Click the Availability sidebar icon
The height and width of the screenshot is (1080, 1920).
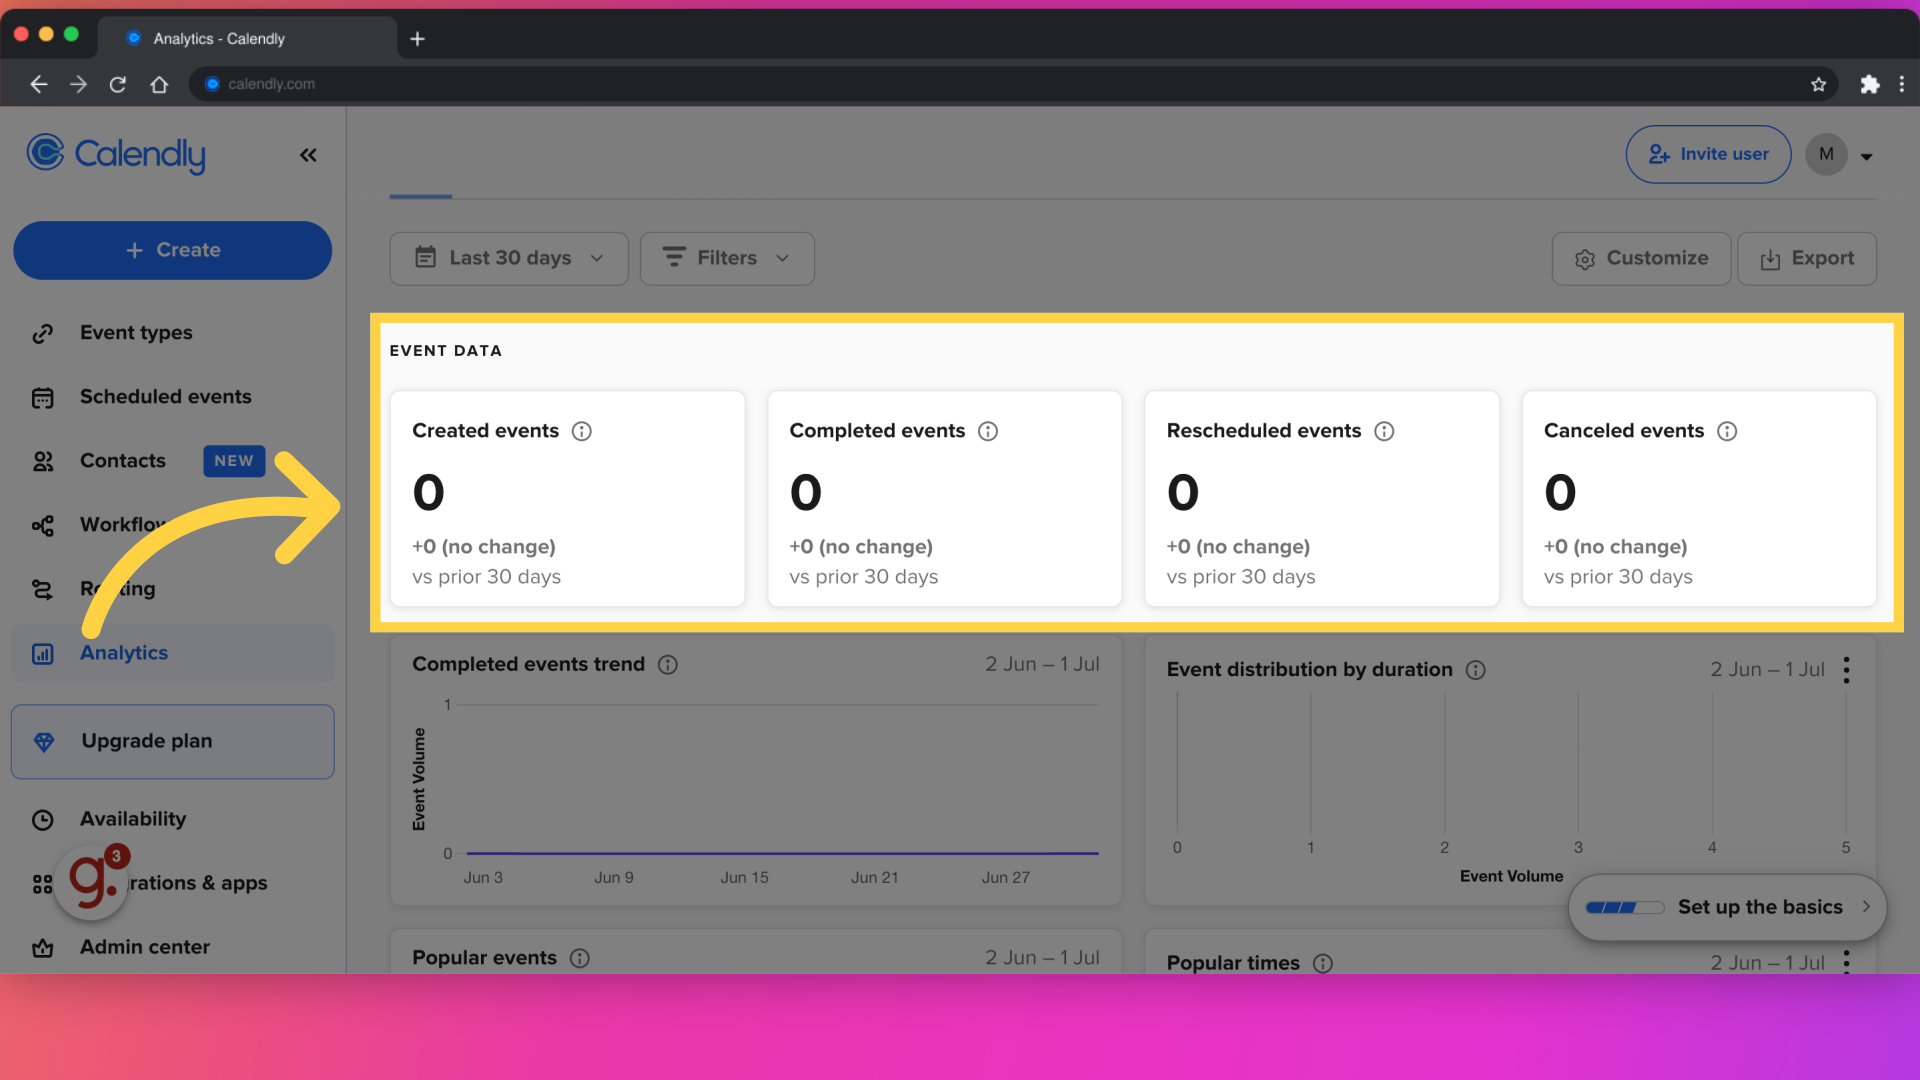tap(44, 819)
